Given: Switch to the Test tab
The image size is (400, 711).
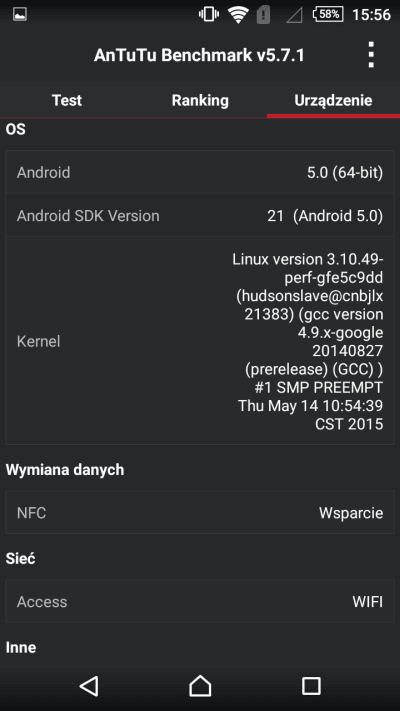Looking at the screenshot, I should (x=67, y=100).
